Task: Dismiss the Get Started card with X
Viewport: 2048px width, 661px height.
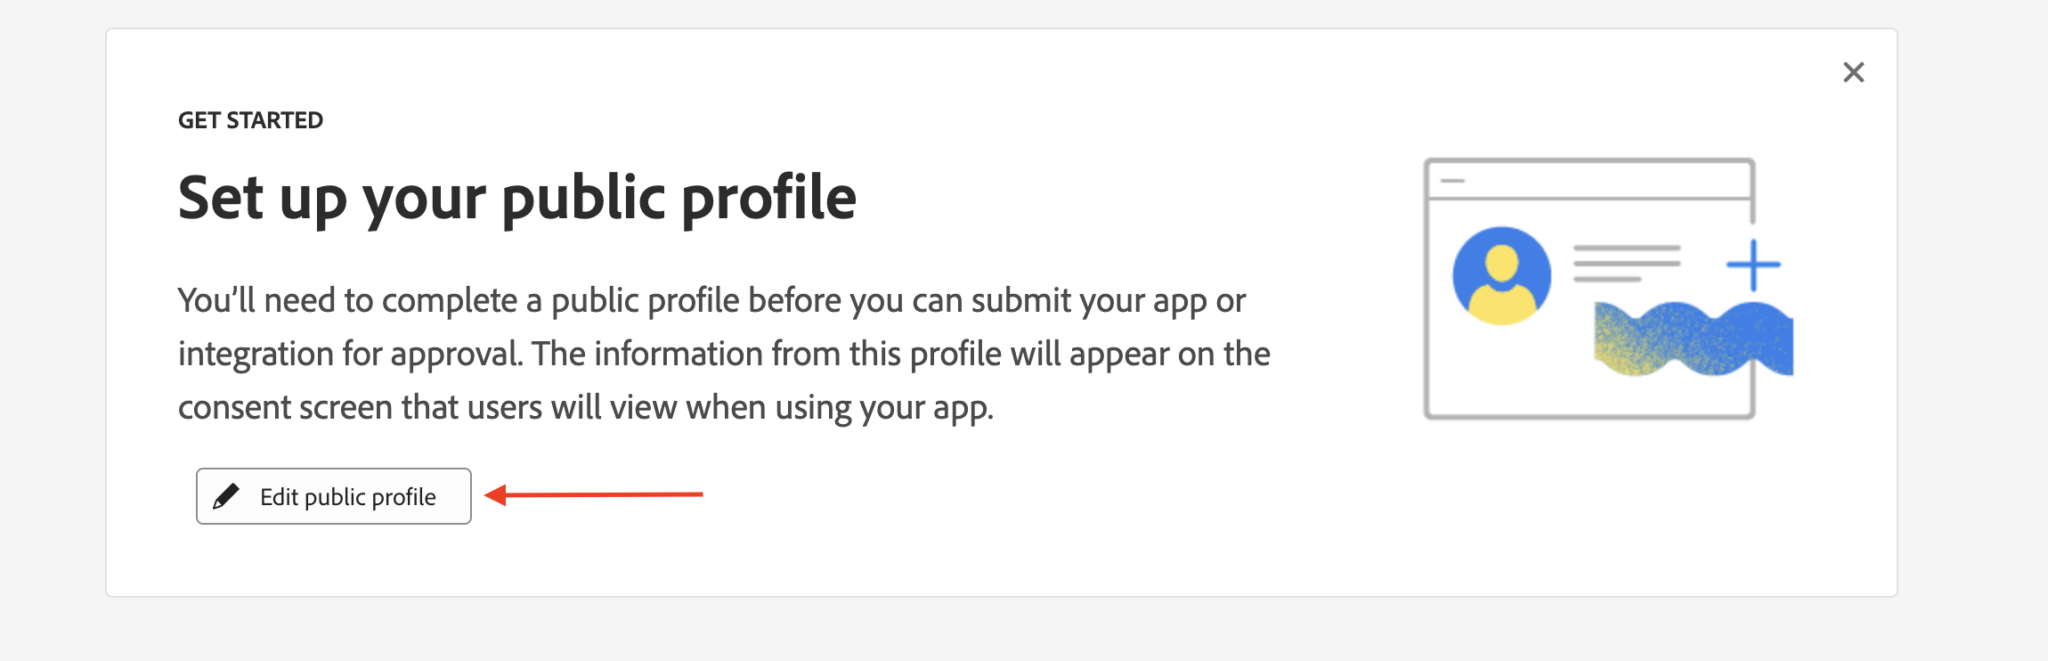Action: pos(1853,72)
